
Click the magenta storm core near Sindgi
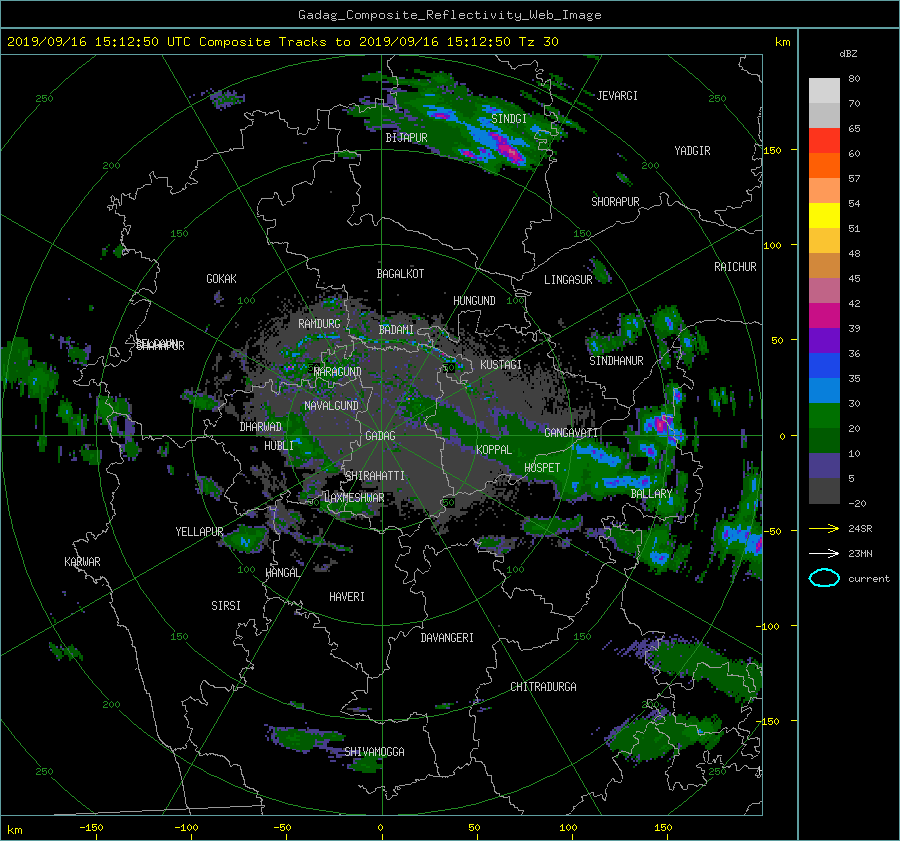(x=508, y=148)
